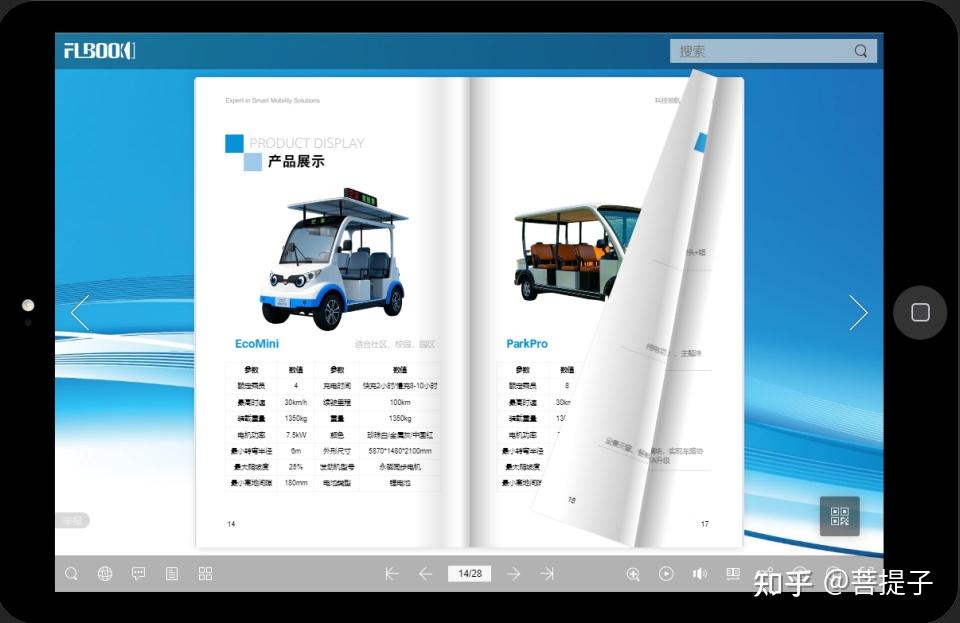Click the '产品展示' heading

coord(296,162)
